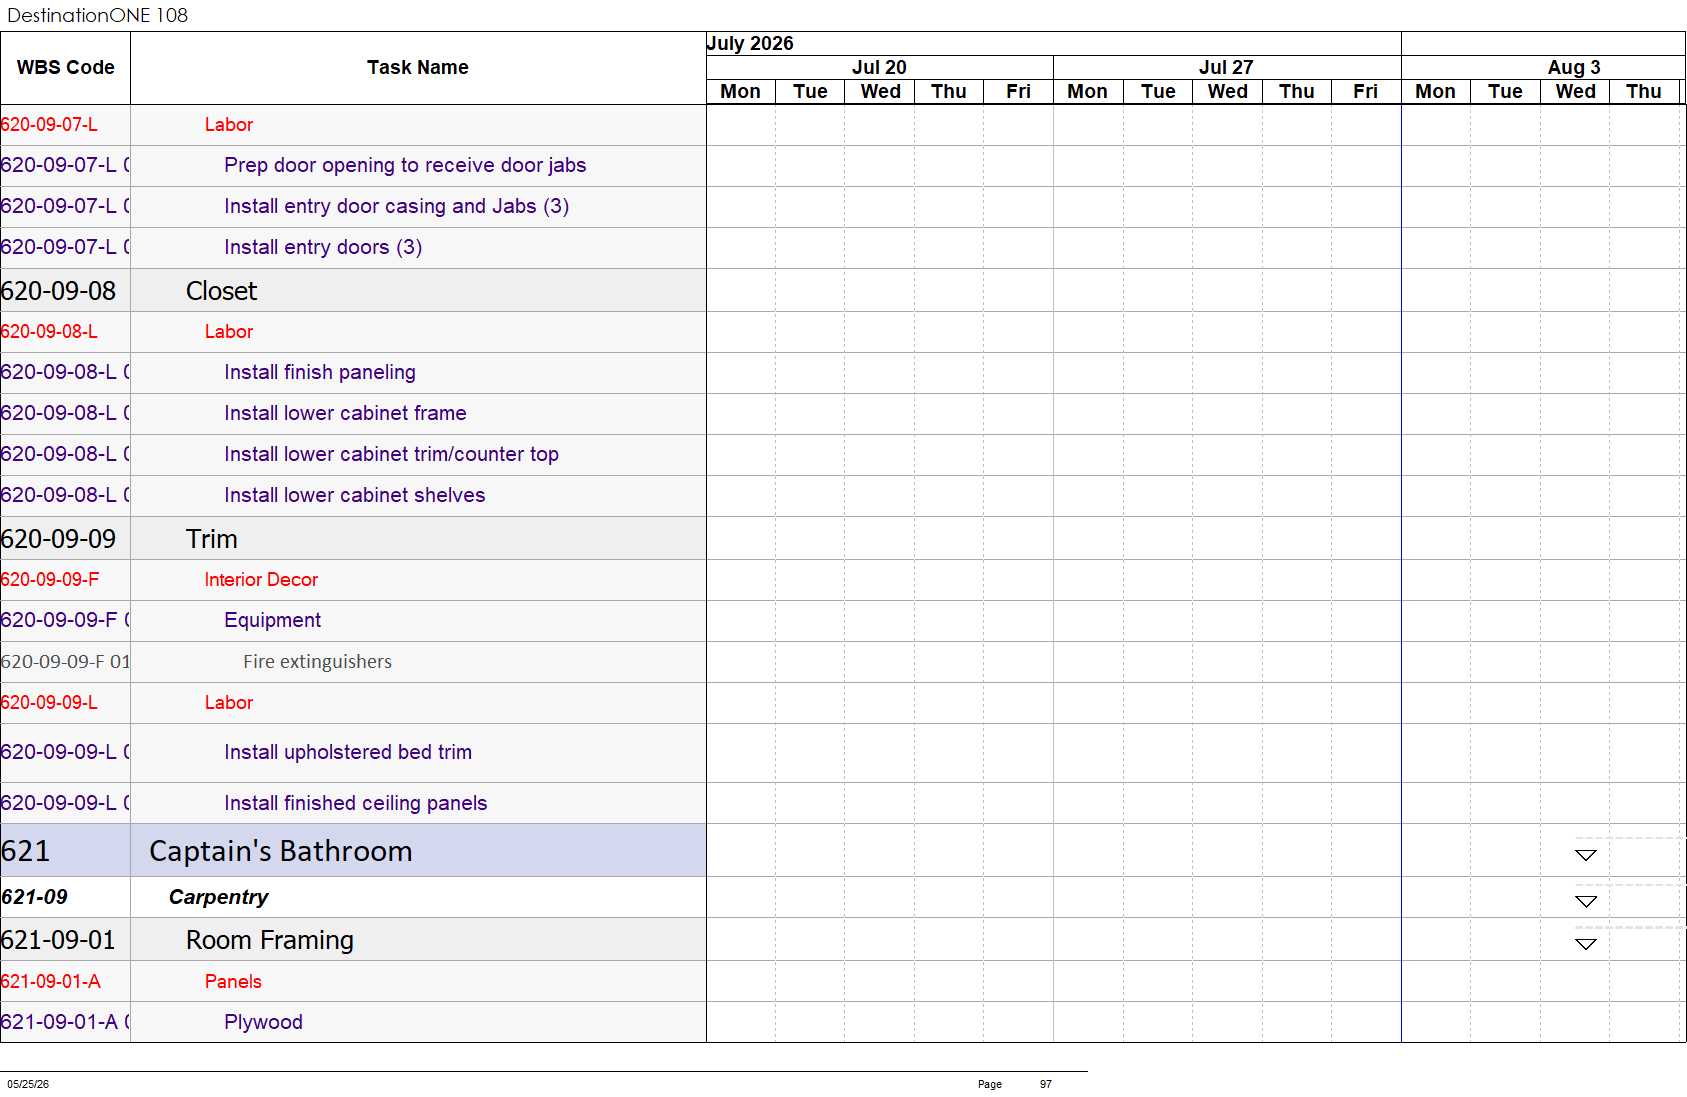Select the Trim group row
The width and height of the screenshot is (1687, 1097).
coord(353,539)
